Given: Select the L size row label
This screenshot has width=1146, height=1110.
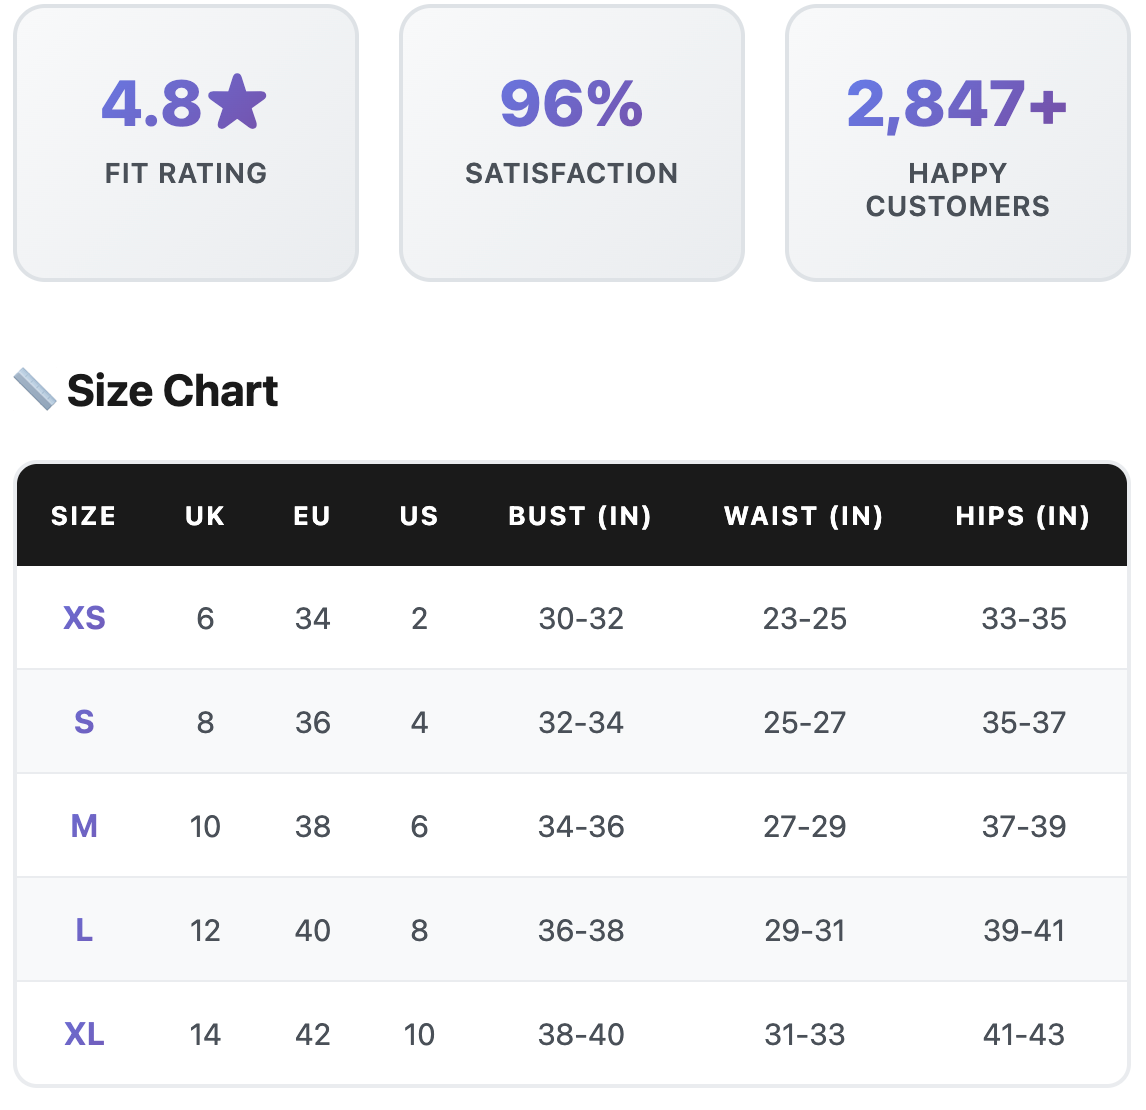Looking at the screenshot, I should (x=84, y=930).
